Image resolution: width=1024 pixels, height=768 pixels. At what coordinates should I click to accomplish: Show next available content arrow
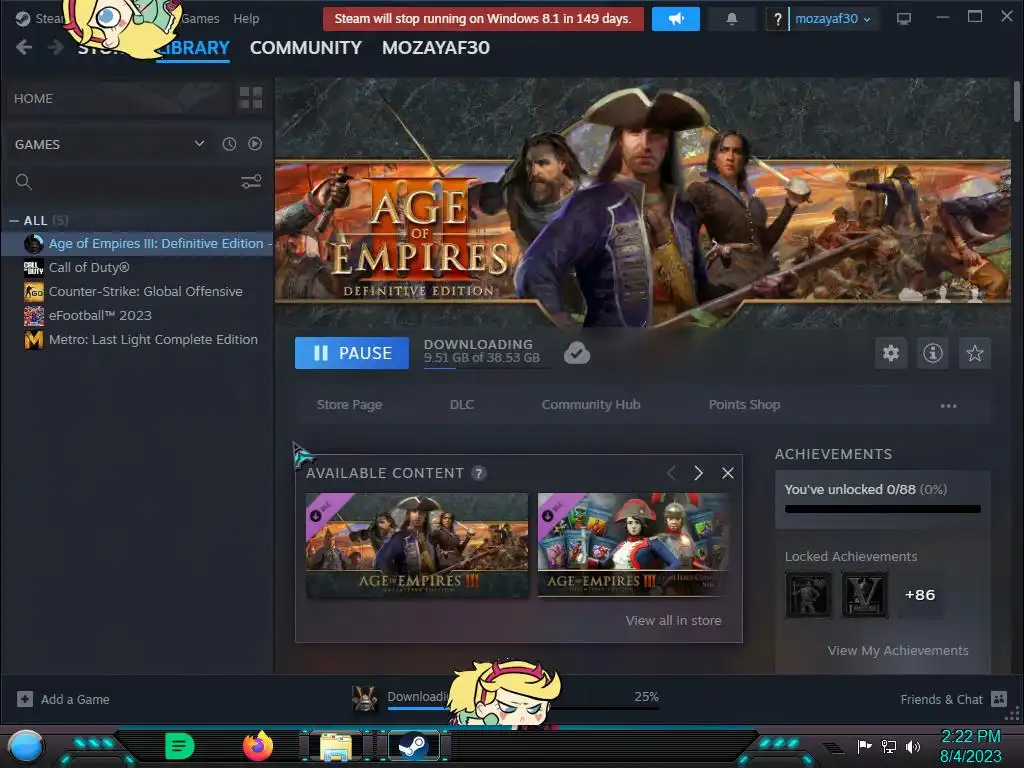tap(698, 473)
